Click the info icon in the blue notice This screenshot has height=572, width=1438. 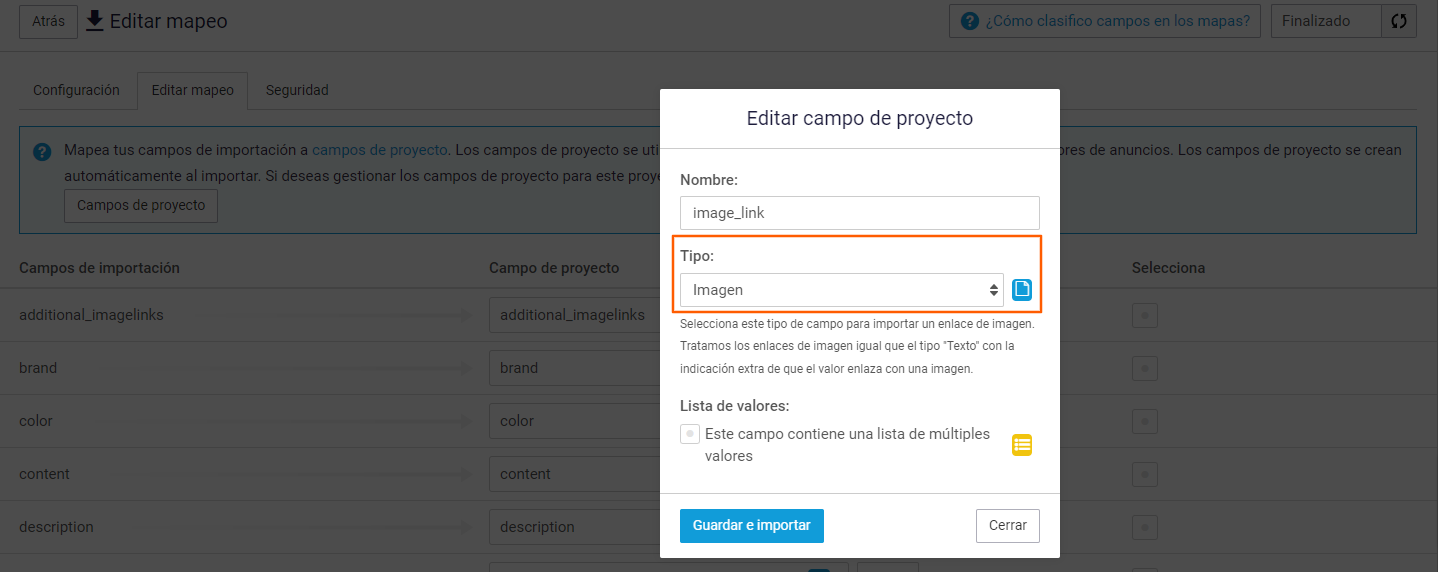[42, 152]
